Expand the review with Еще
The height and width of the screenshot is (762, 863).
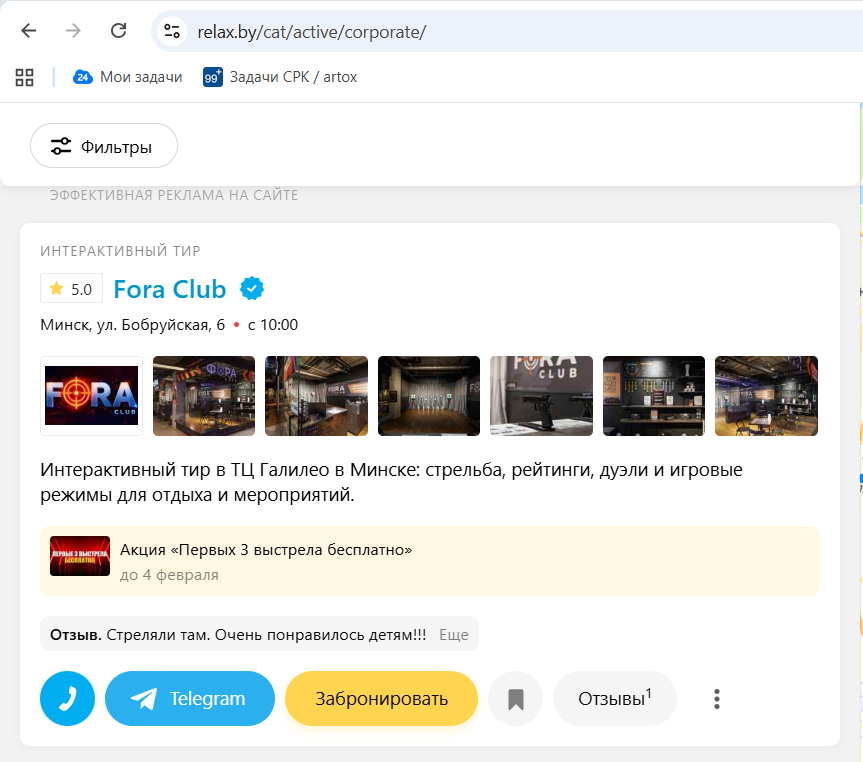pos(454,635)
